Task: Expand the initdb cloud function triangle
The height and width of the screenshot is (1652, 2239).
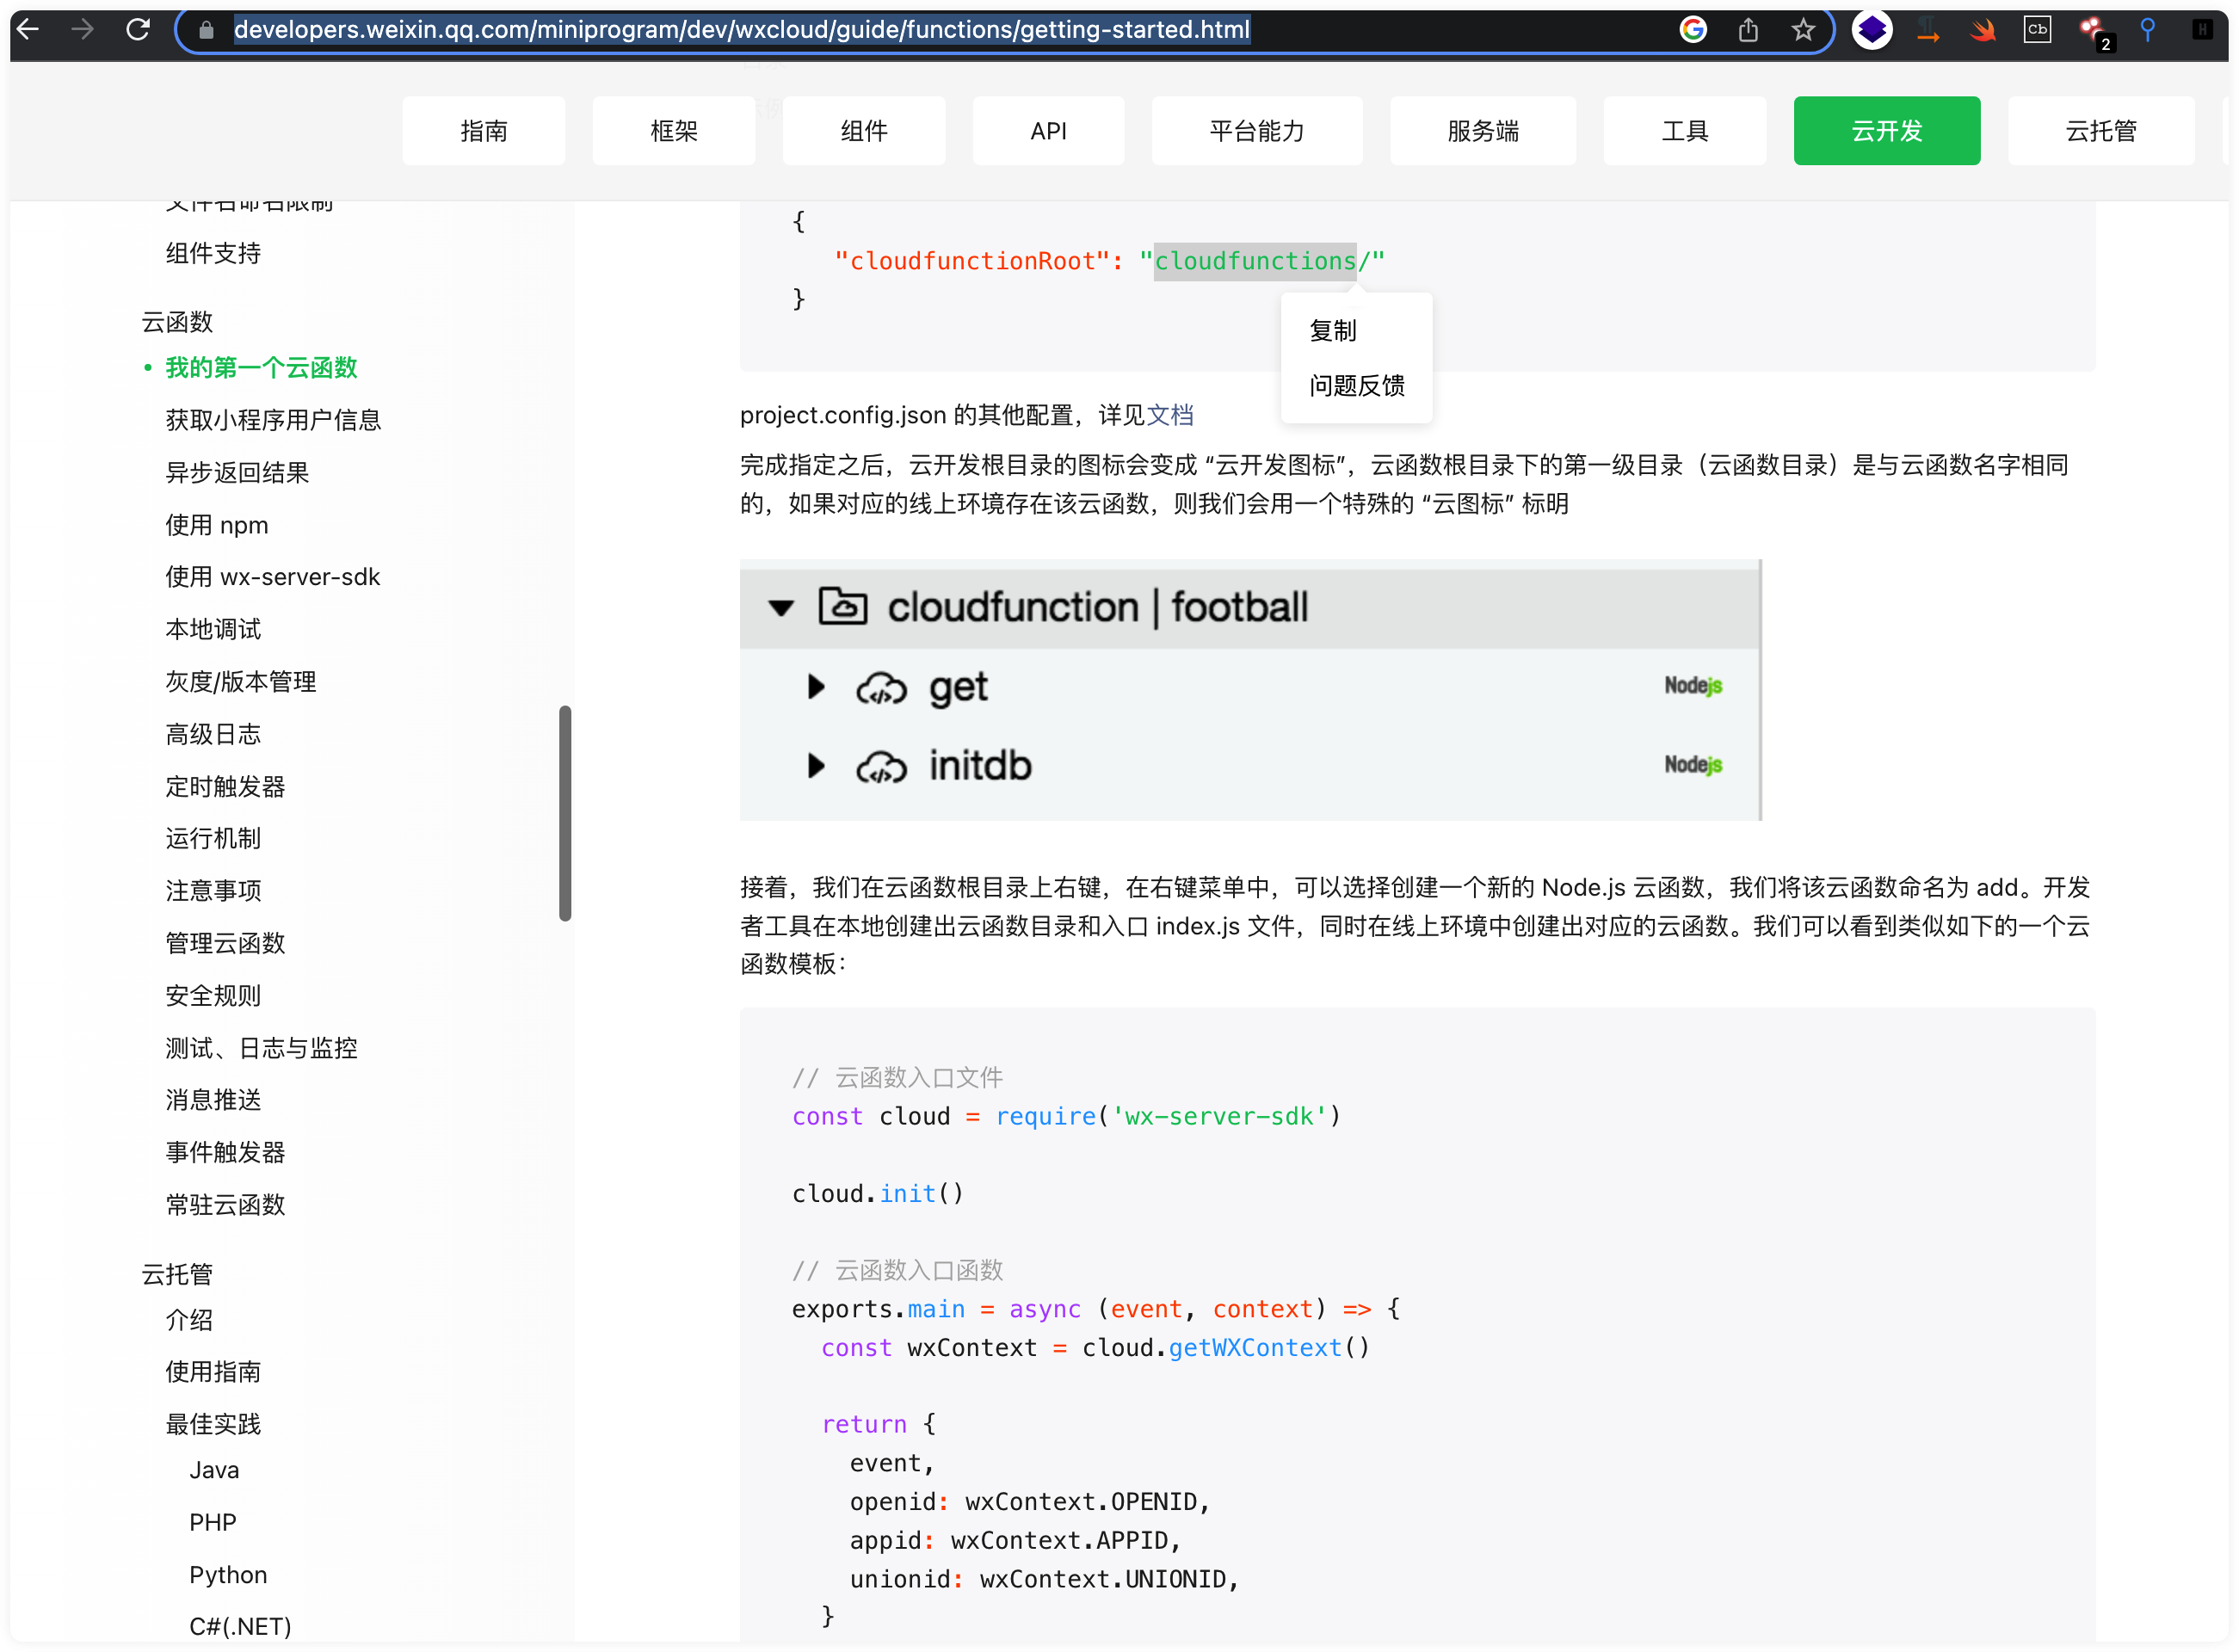Action: tap(816, 765)
